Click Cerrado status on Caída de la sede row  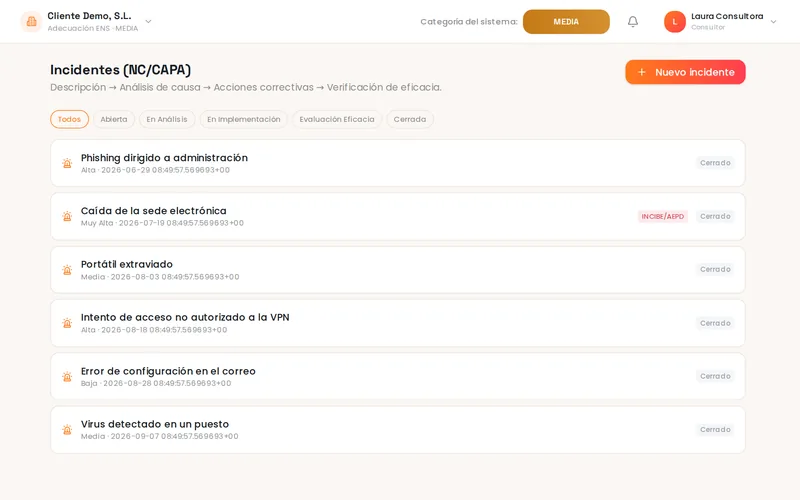pyautogui.click(x=715, y=216)
